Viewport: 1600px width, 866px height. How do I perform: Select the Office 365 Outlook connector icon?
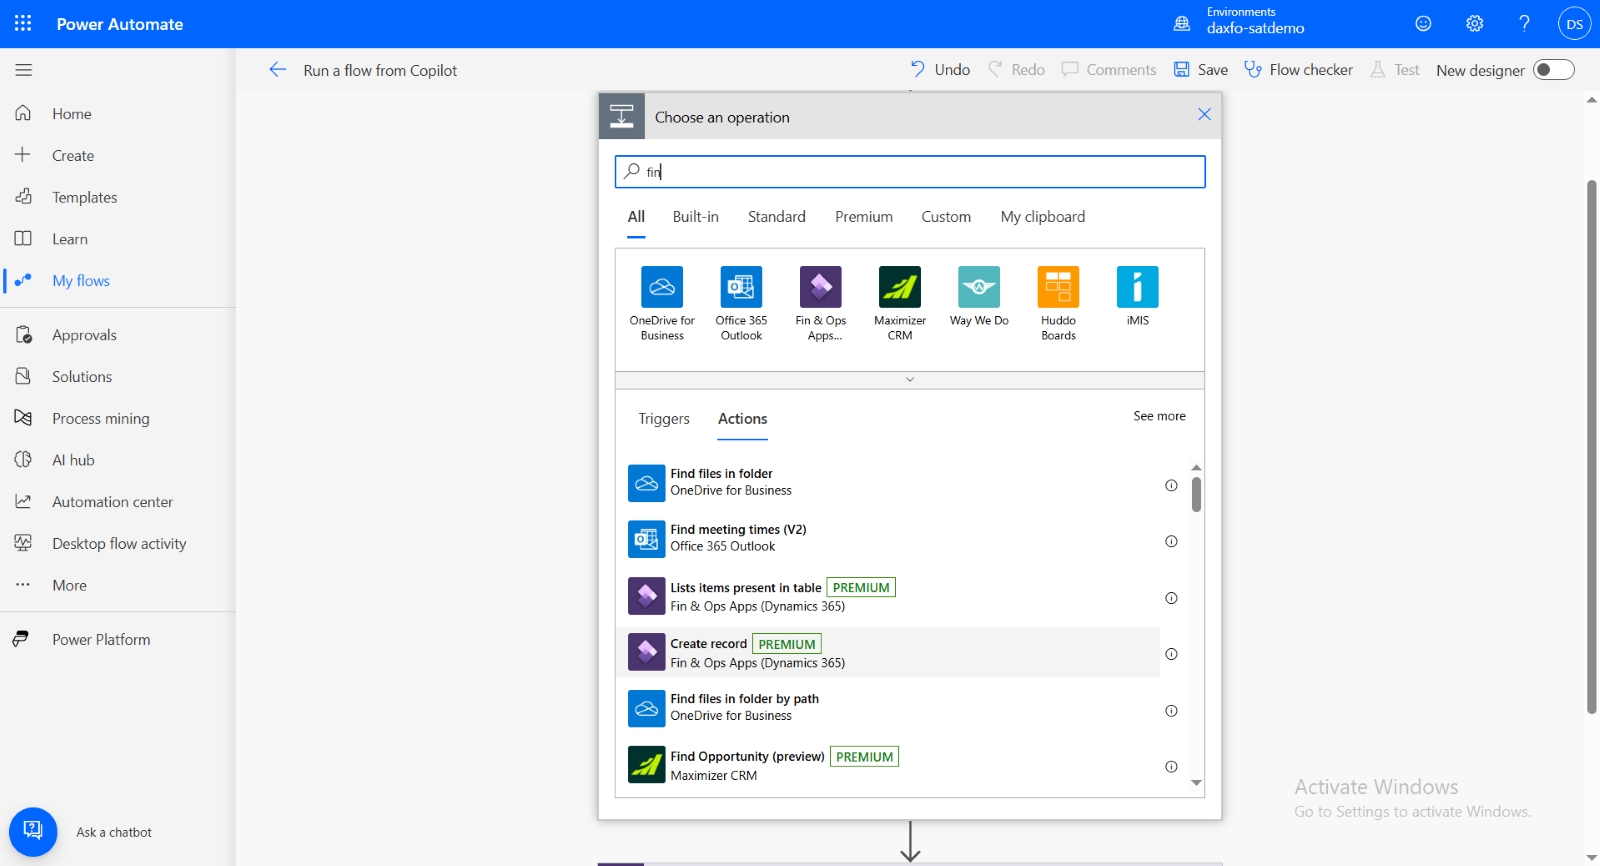tap(741, 287)
